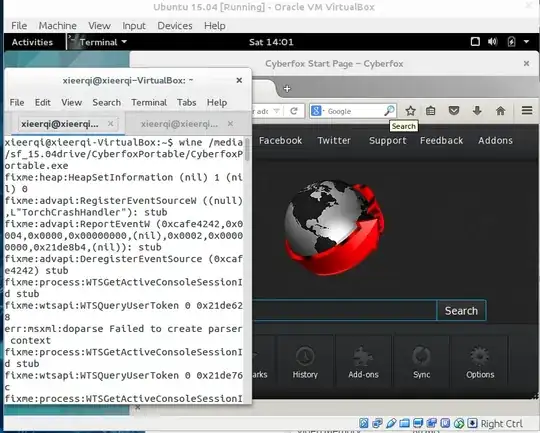
Task: Open the Cyberfox address history dropdown
Action: coord(276,111)
